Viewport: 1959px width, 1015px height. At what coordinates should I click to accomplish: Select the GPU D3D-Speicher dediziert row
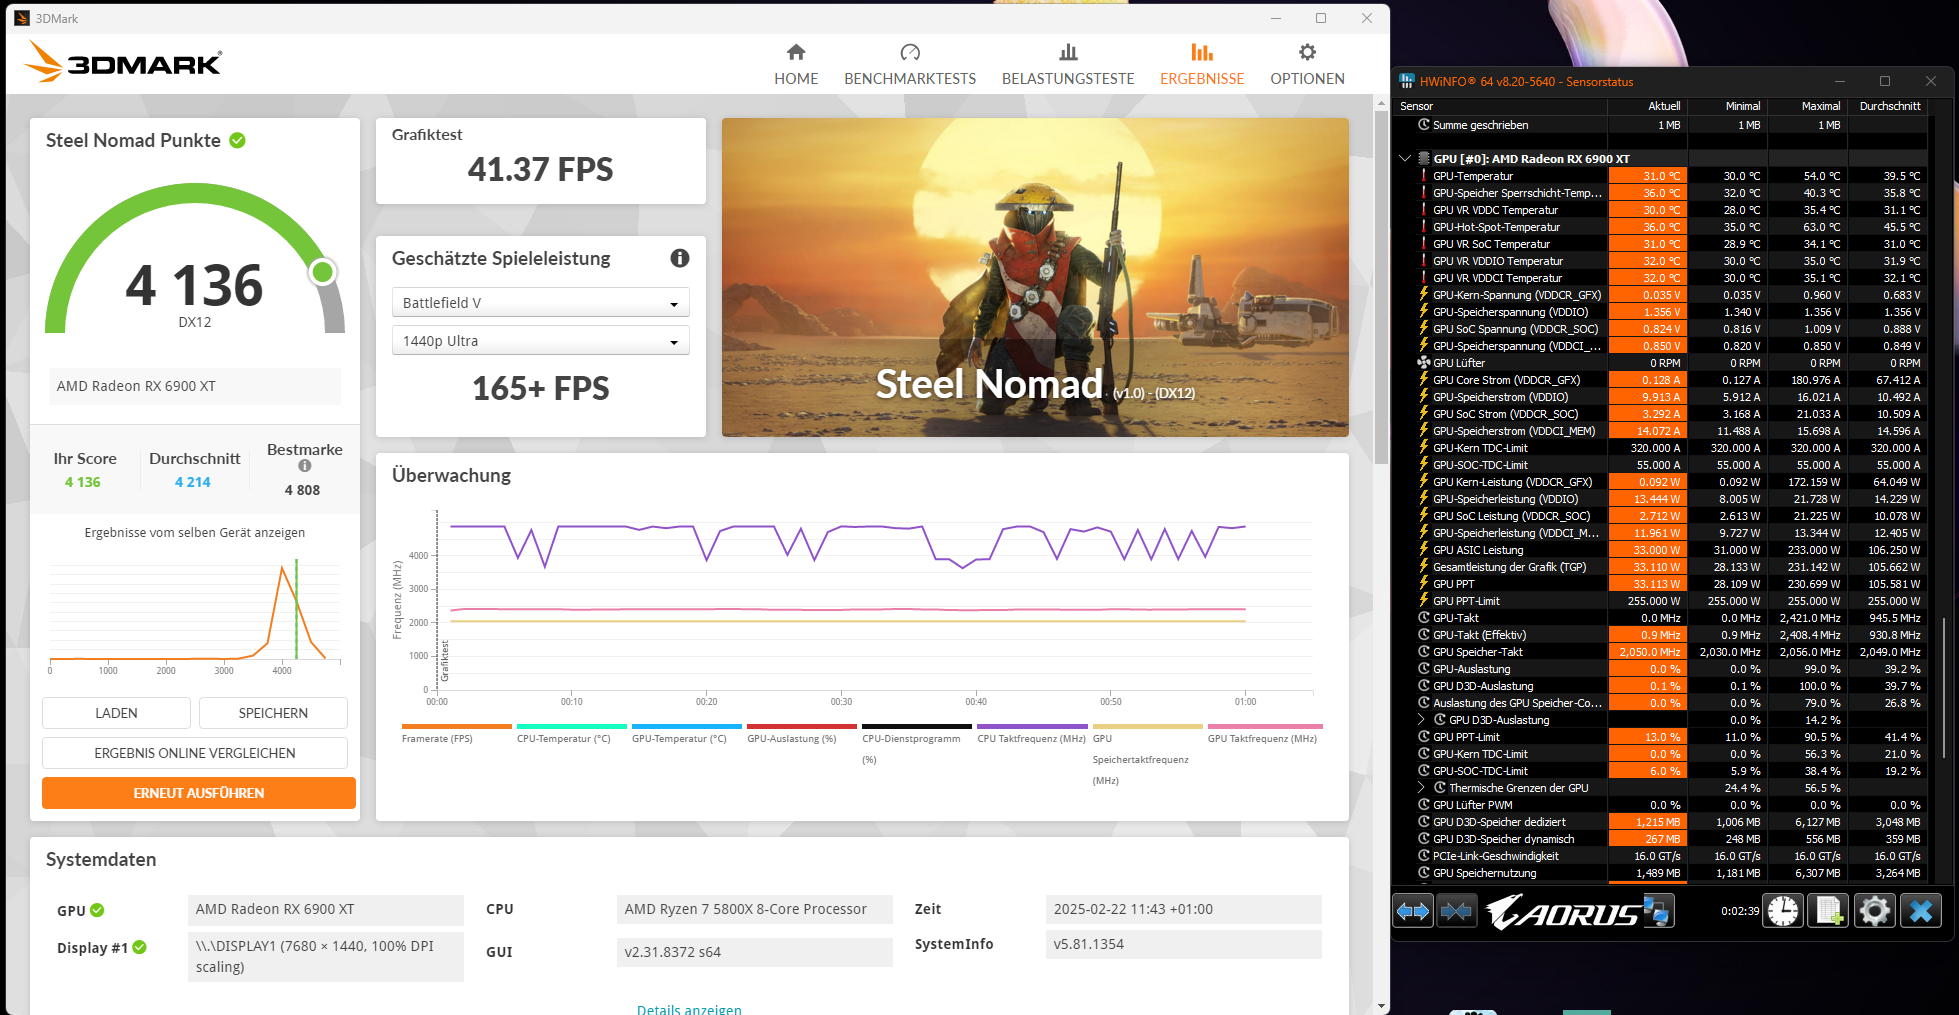(x=1664, y=822)
